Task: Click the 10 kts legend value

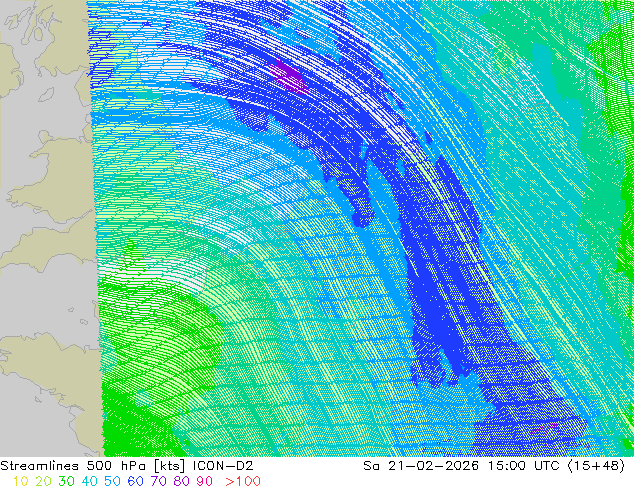Action: 21,482
